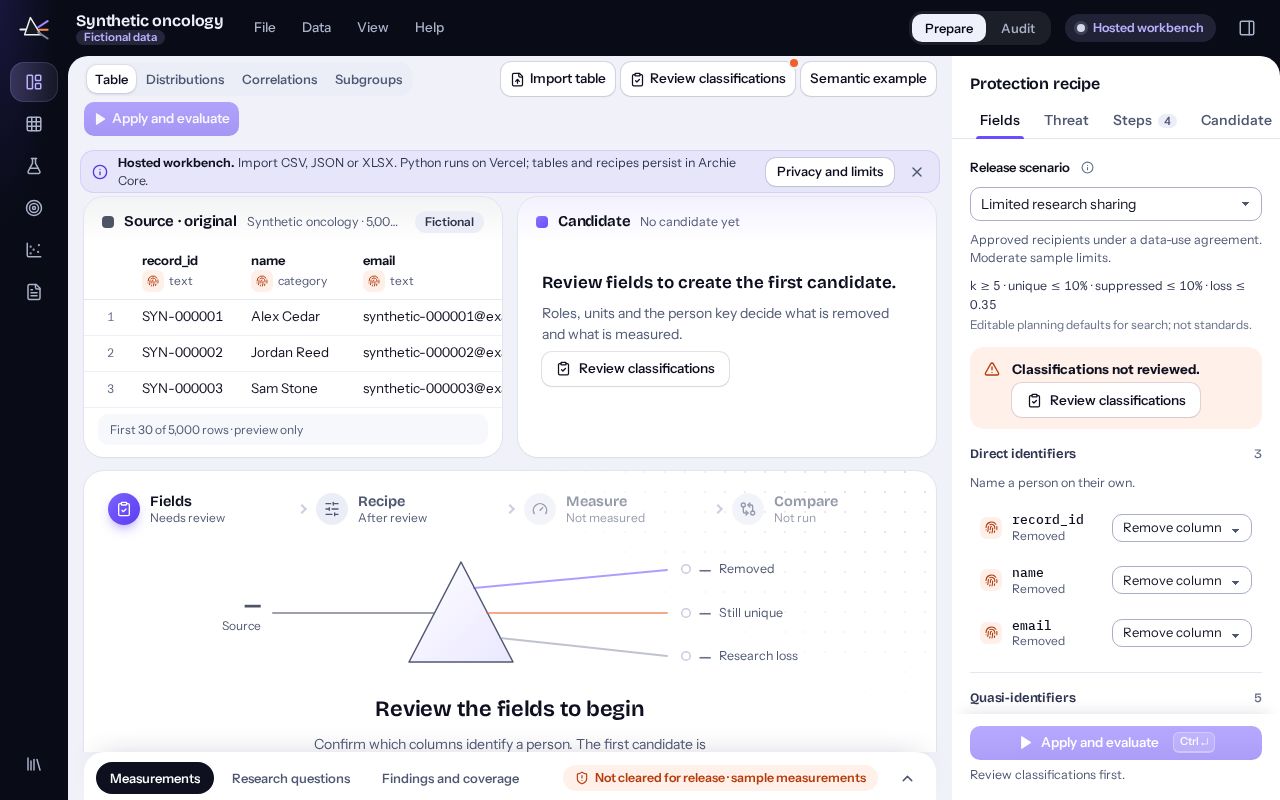This screenshot has height=800, width=1280.
Task: Expand the measurements panel chevron
Action: click(x=908, y=778)
